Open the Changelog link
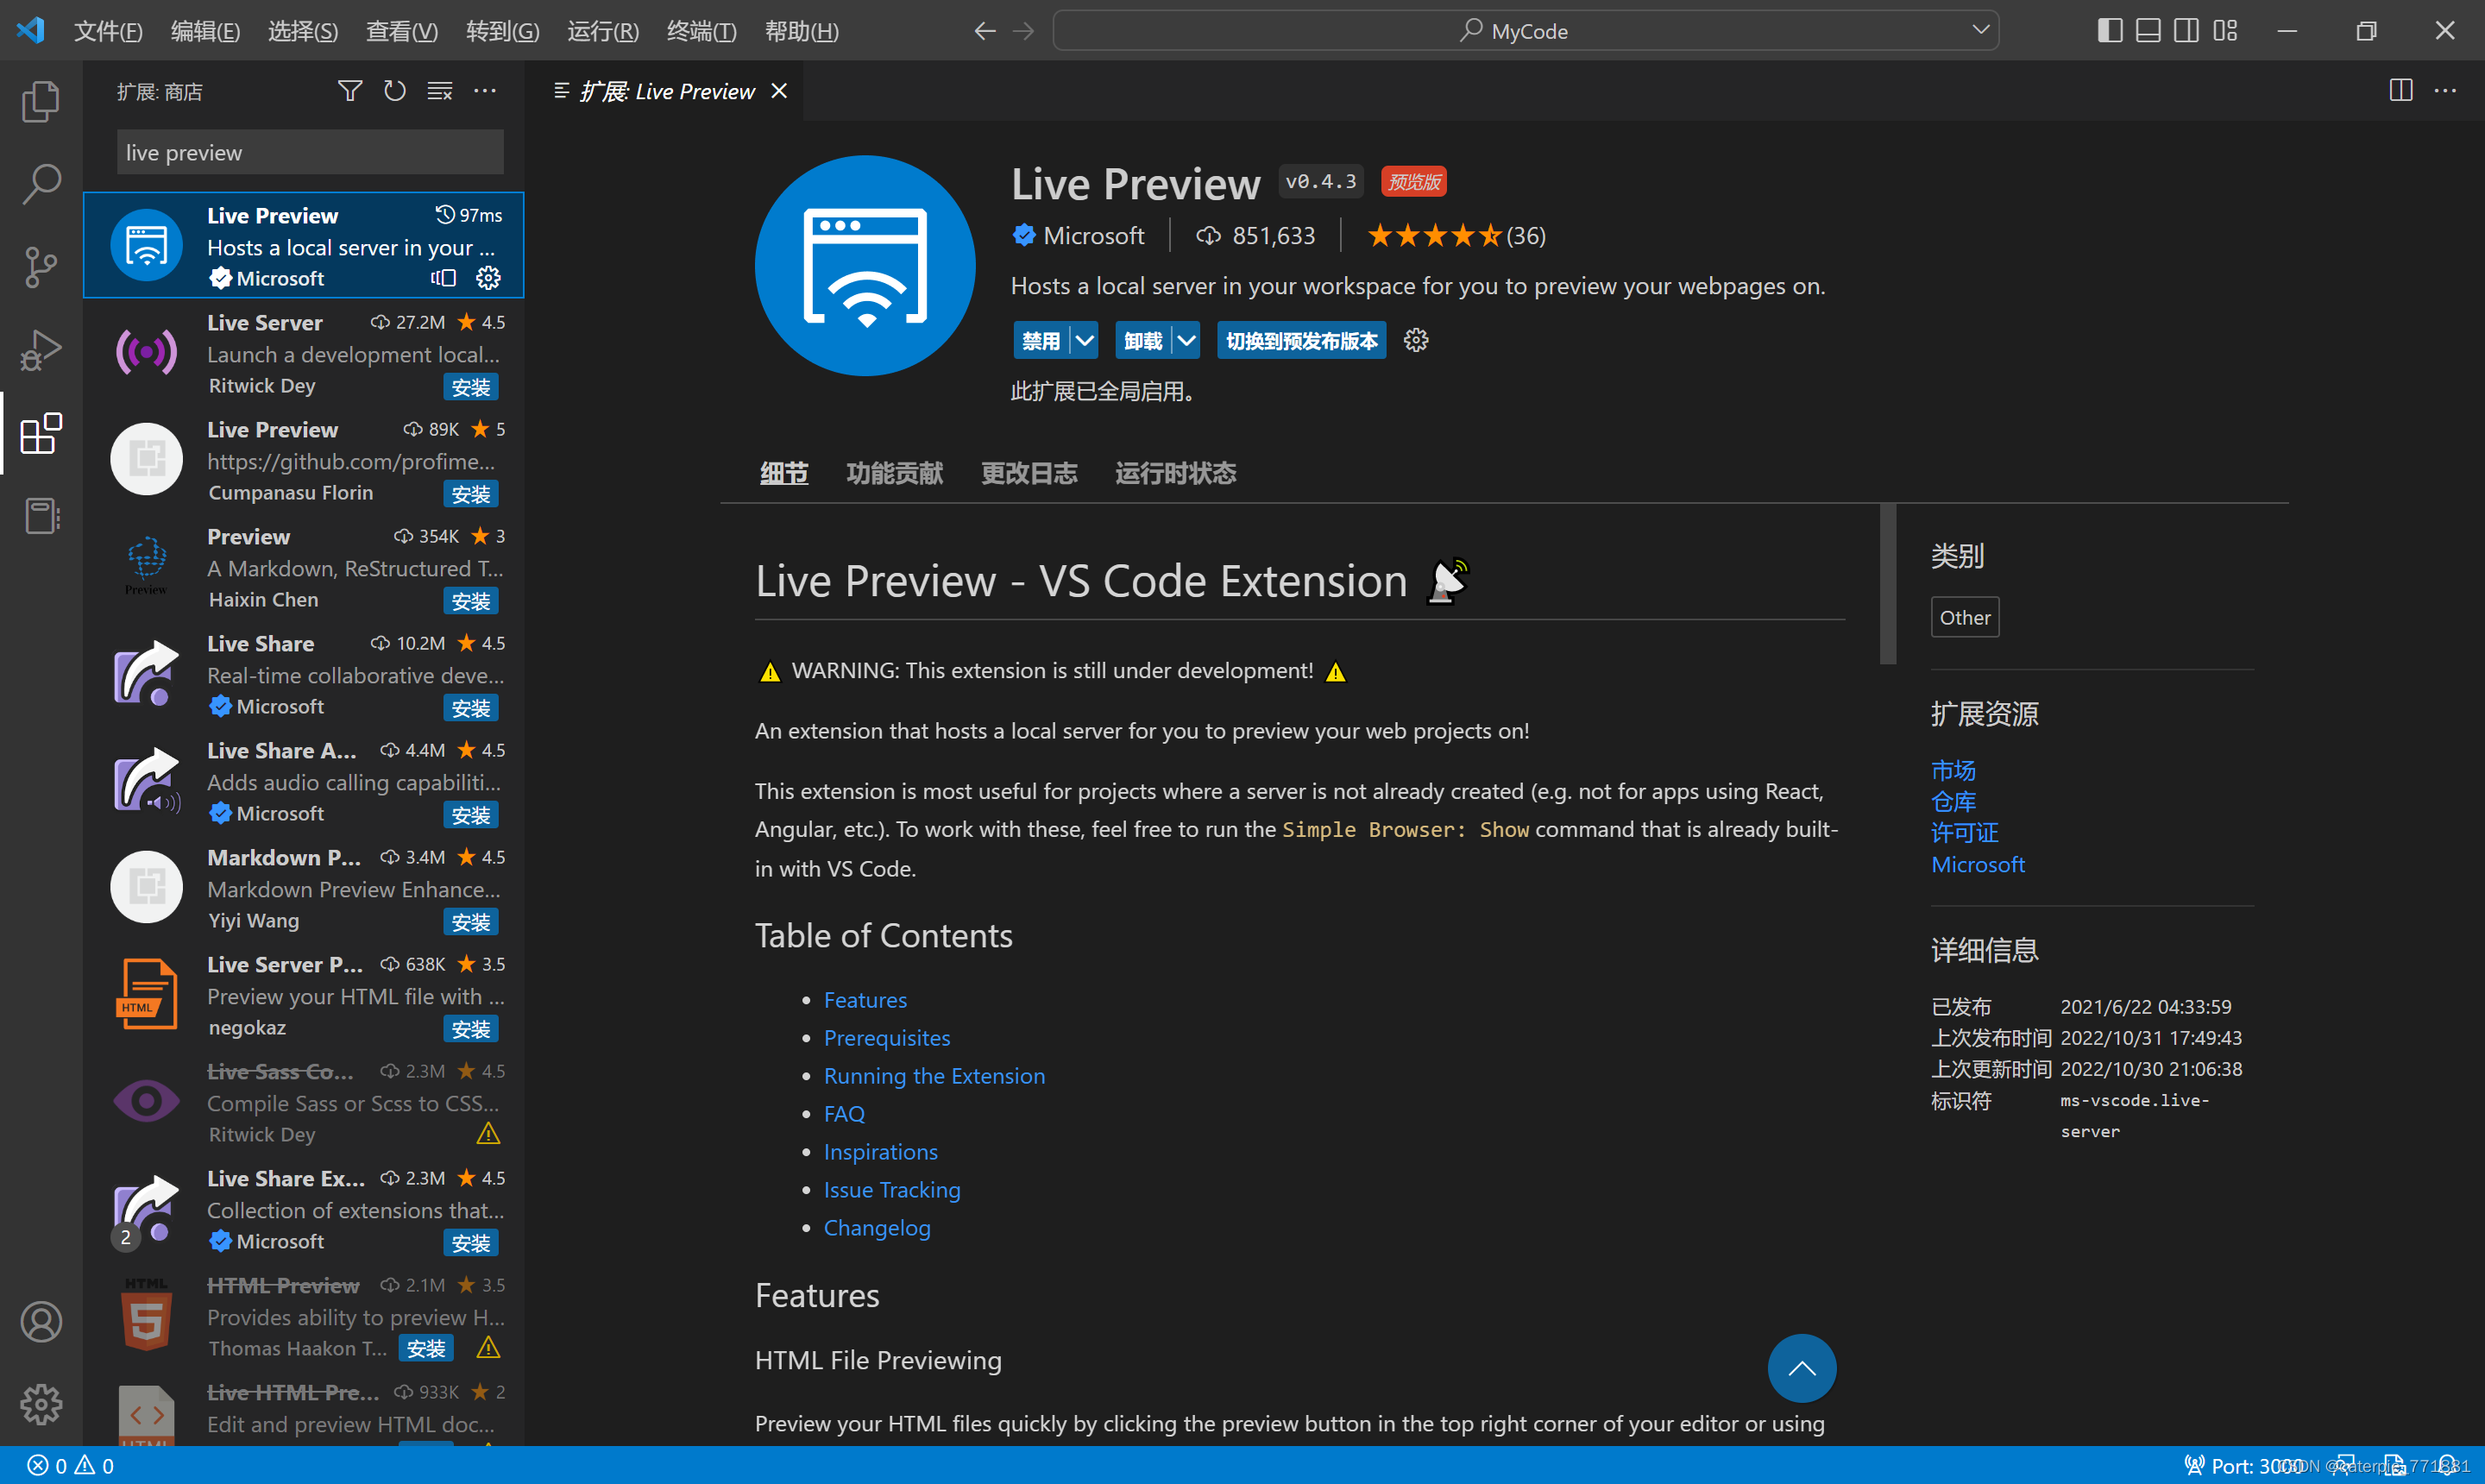The image size is (2485, 1484). [x=877, y=1228]
